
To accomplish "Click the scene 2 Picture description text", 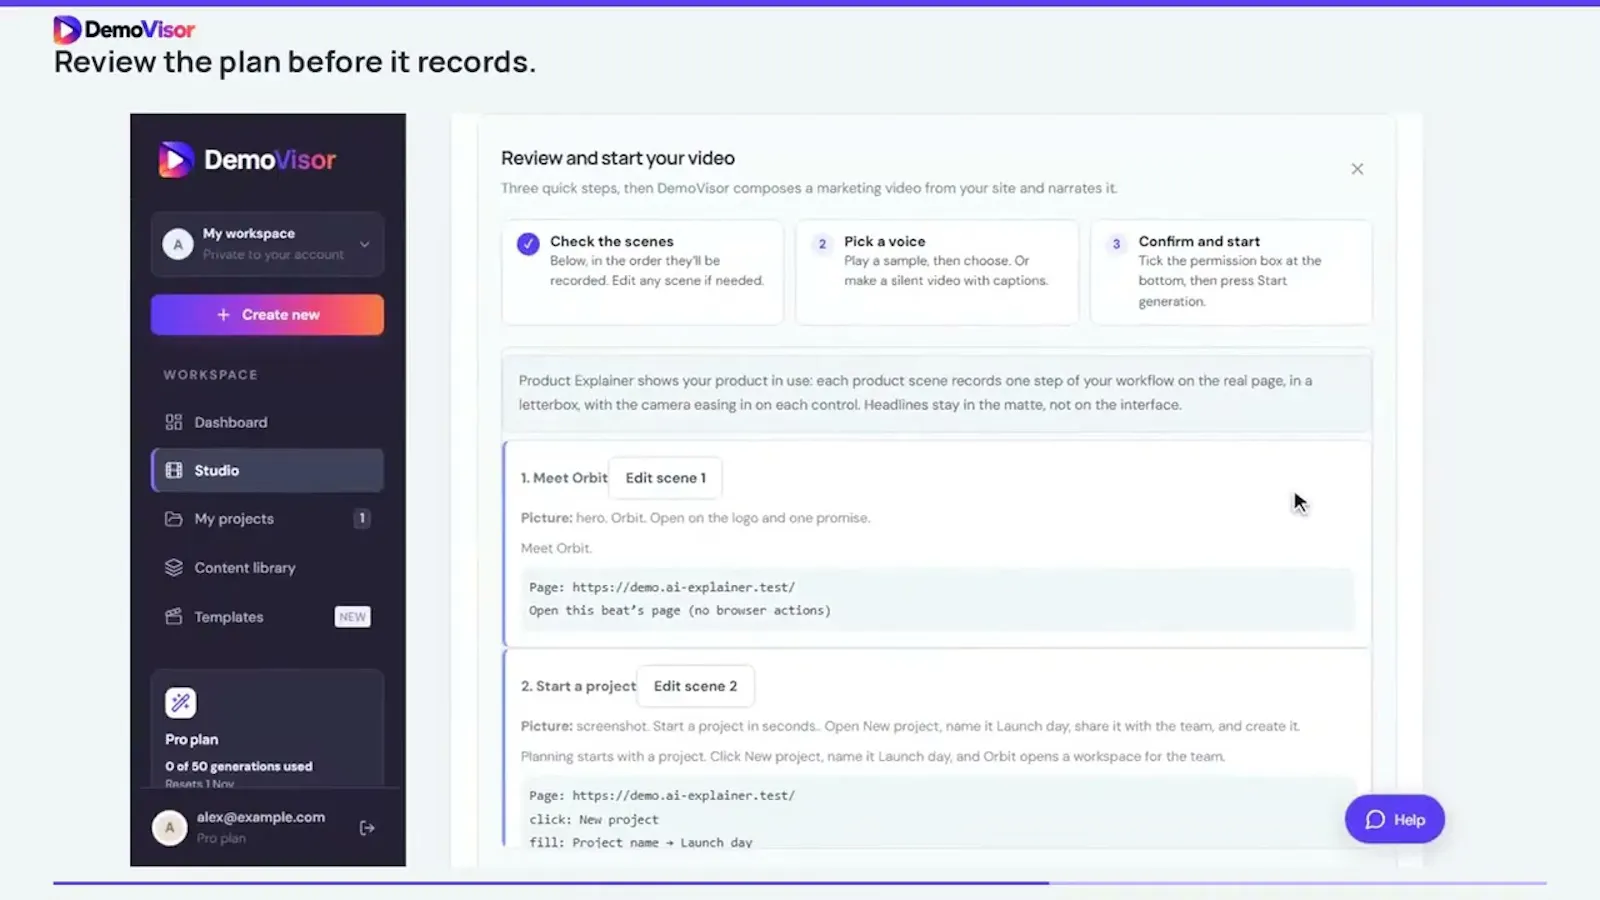I will tap(910, 726).
